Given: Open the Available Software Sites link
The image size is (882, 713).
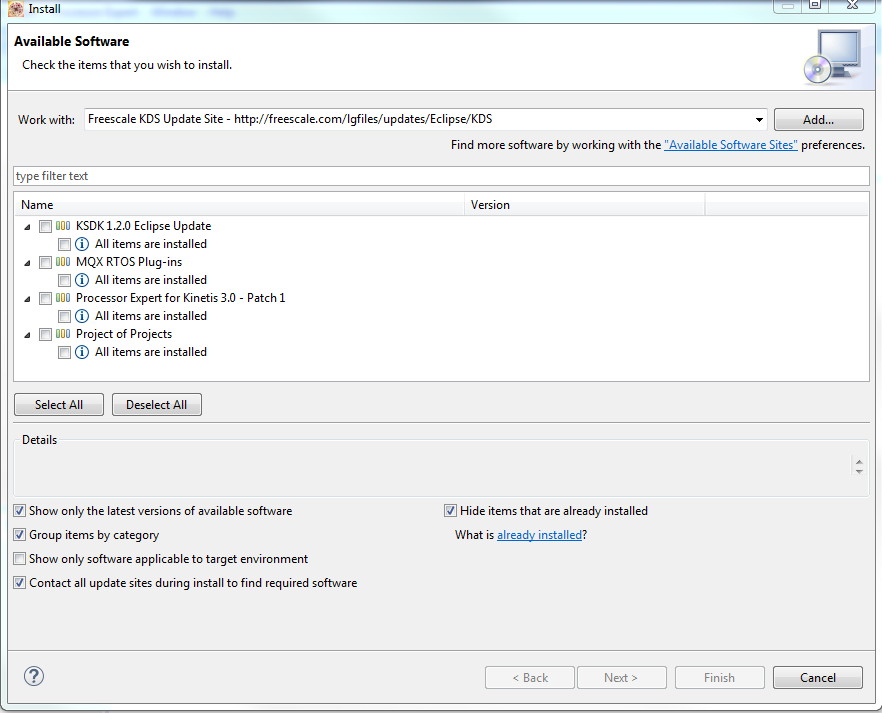Looking at the screenshot, I should (x=731, y=145).
